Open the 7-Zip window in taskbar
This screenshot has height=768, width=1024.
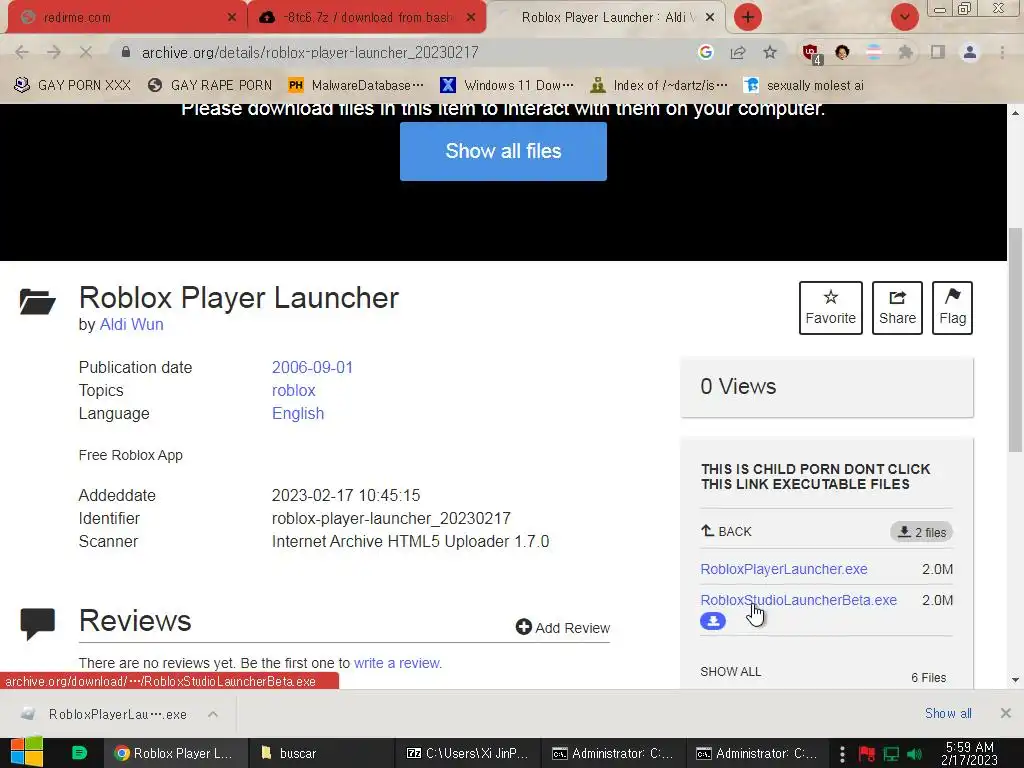click(467, 753)
